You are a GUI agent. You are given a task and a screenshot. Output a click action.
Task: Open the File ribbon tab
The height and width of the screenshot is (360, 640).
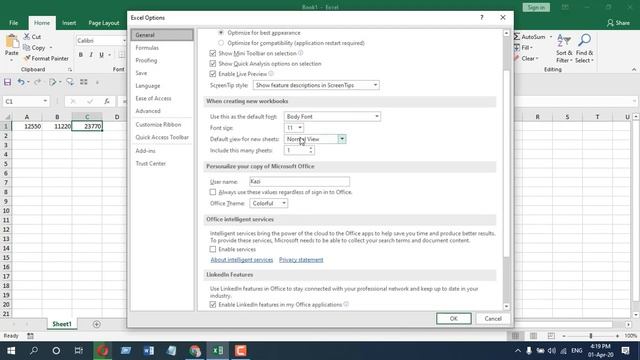(13, 23)
